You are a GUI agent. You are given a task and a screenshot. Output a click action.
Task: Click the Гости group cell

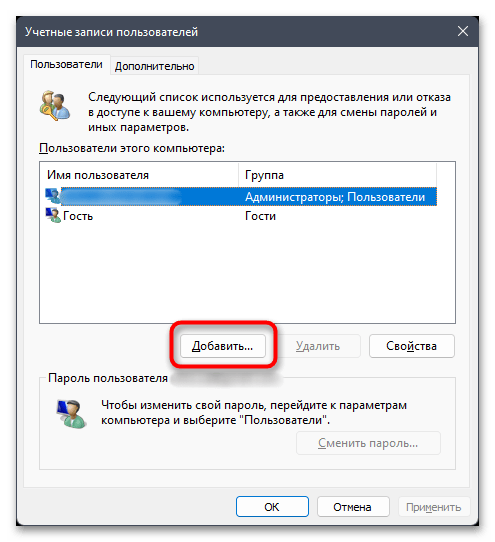tap(260, 216)
